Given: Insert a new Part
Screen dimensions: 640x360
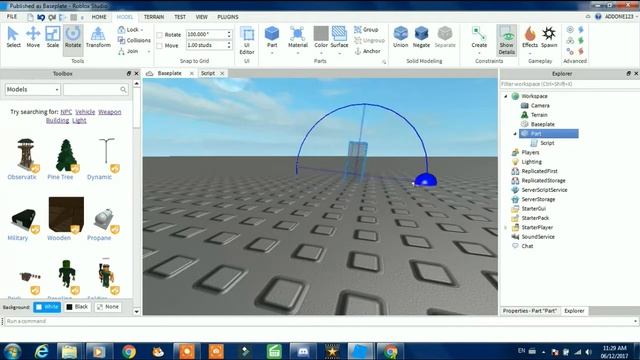Looking at the screenshot, I should tap(272, 37).
